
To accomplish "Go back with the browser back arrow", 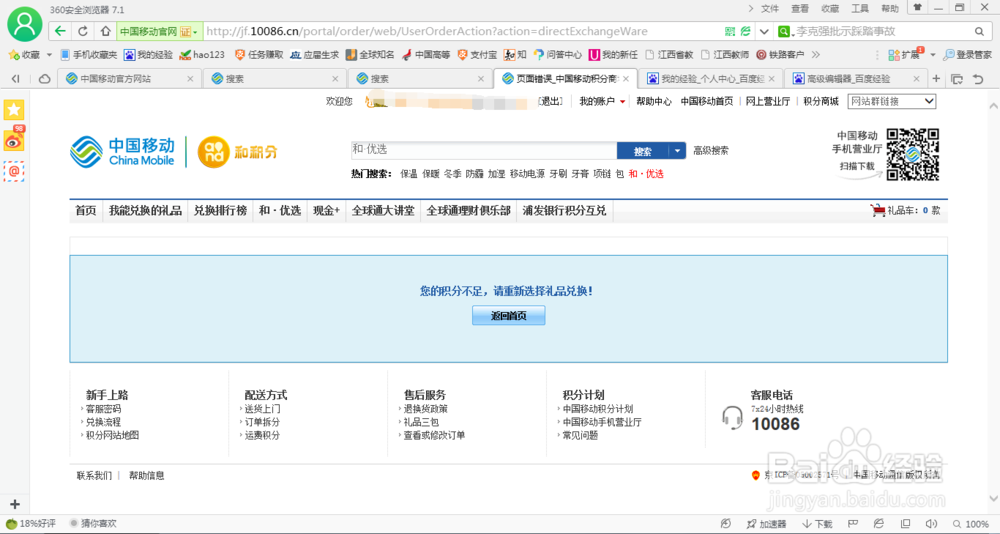I will coord(60,31).
